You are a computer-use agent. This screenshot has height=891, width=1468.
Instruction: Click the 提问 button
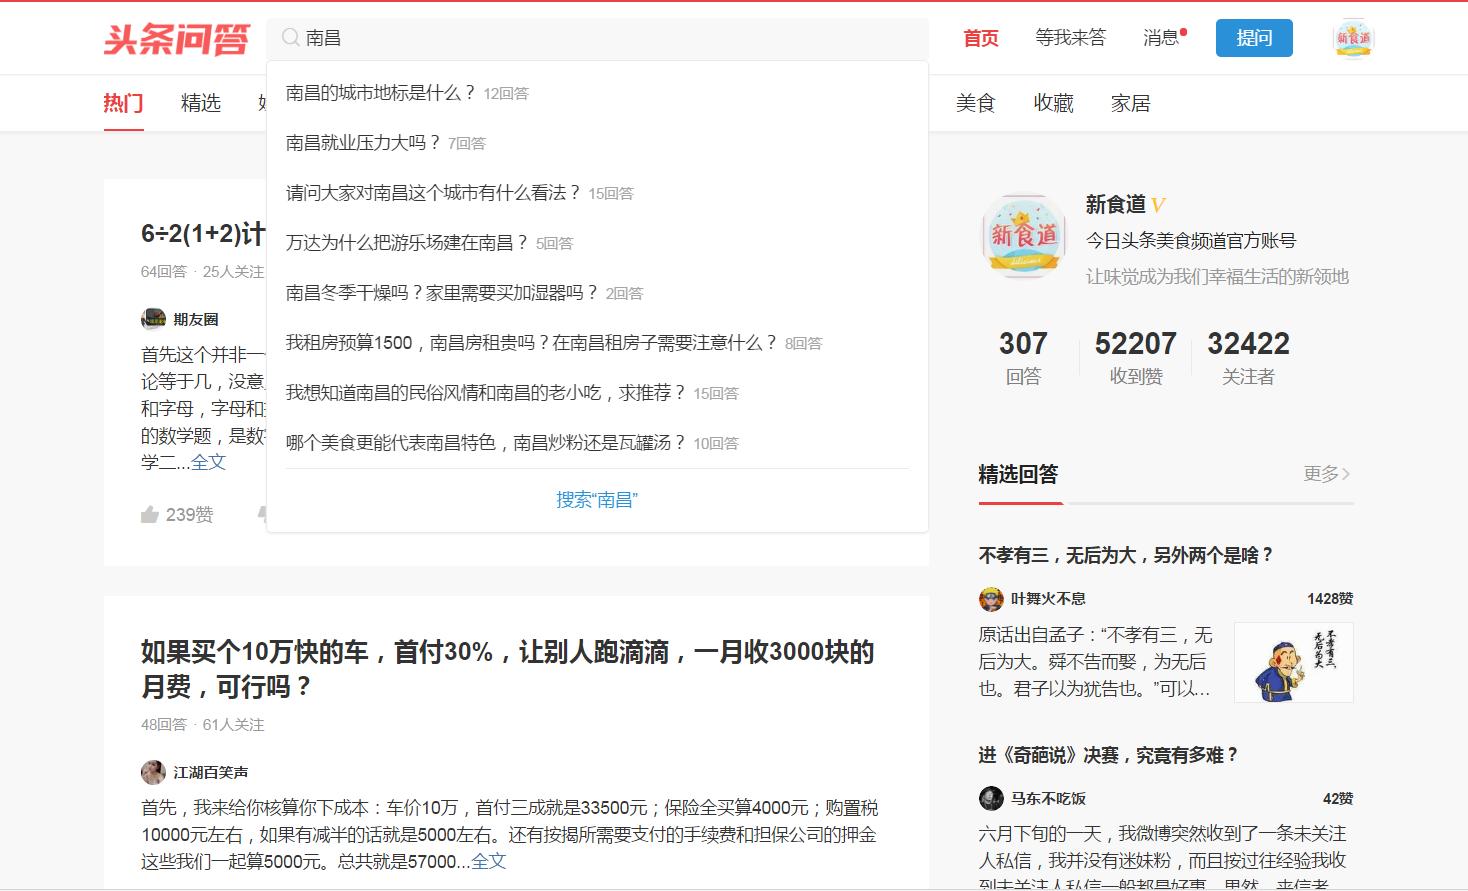pos(1254,38)
